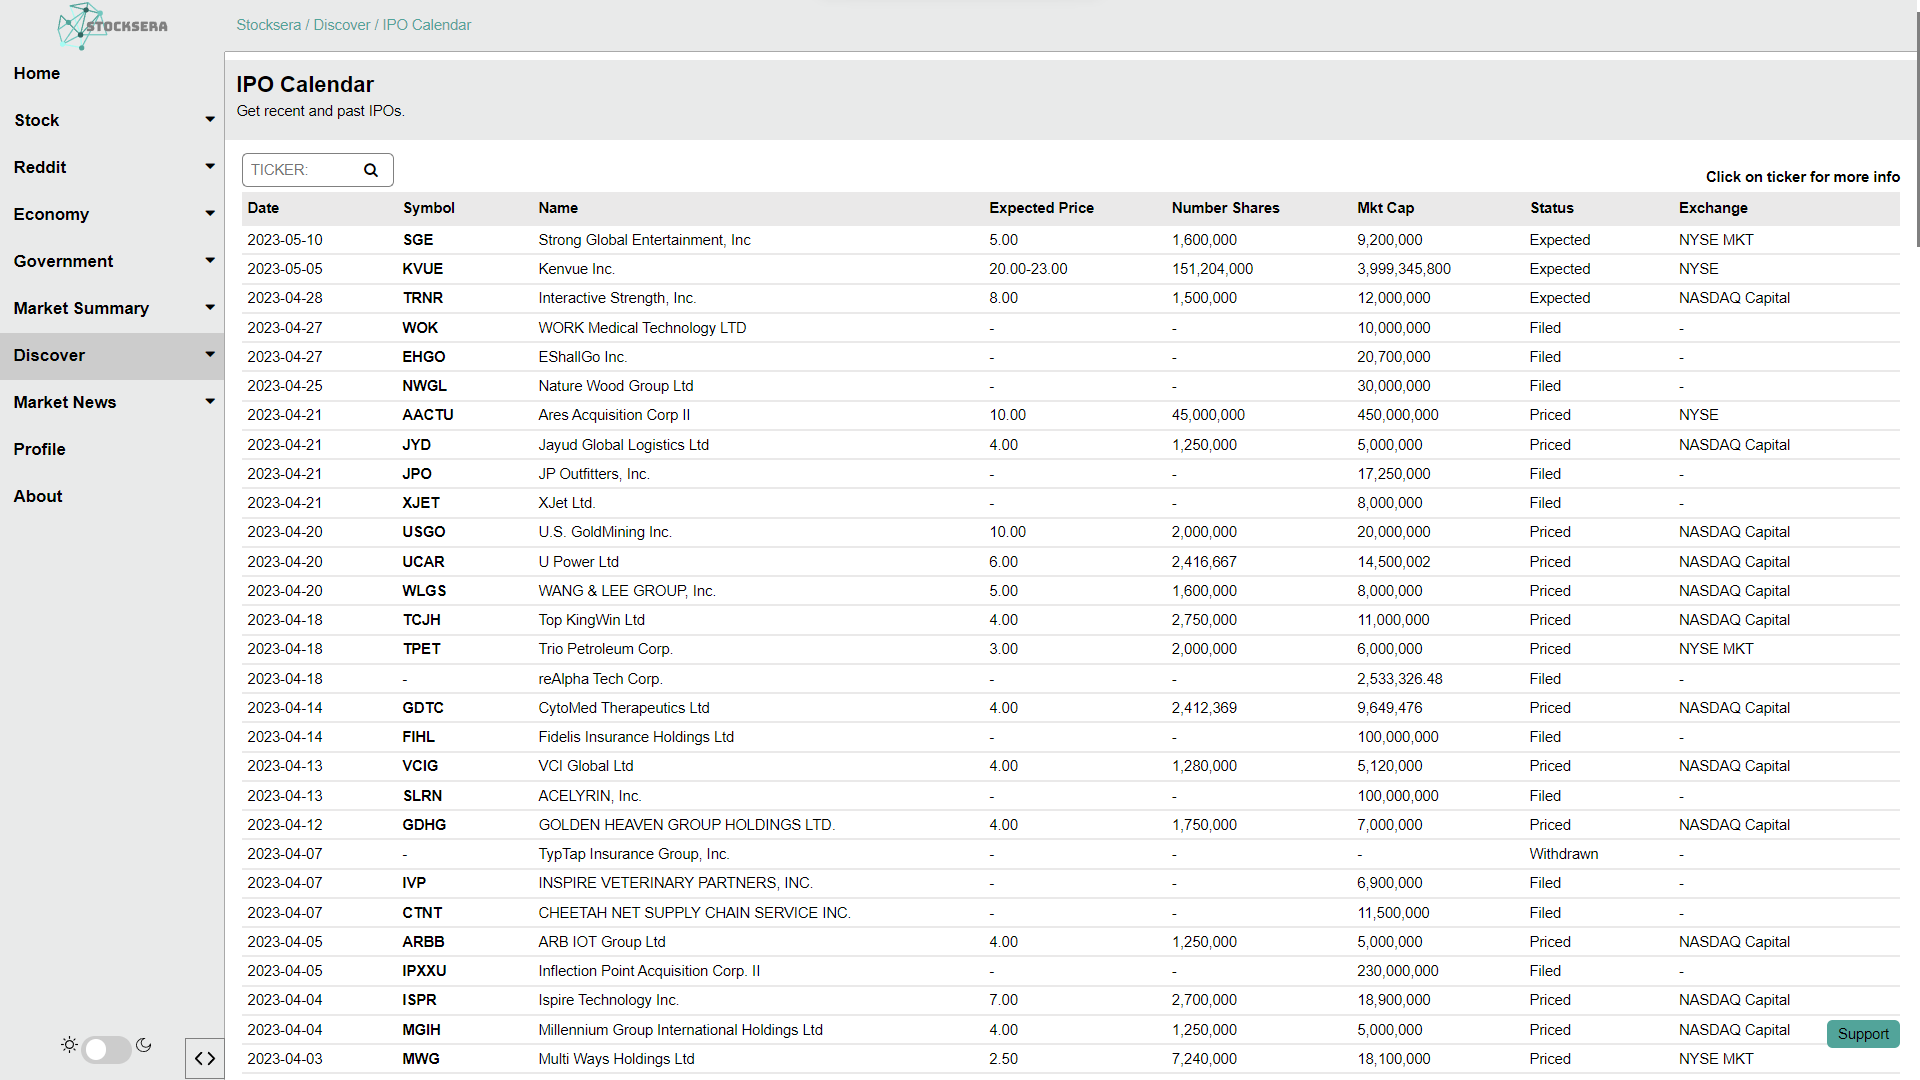Expand the Reddit submenu arrow
Screen dimensions: 1920x1080
coord(210,167)
